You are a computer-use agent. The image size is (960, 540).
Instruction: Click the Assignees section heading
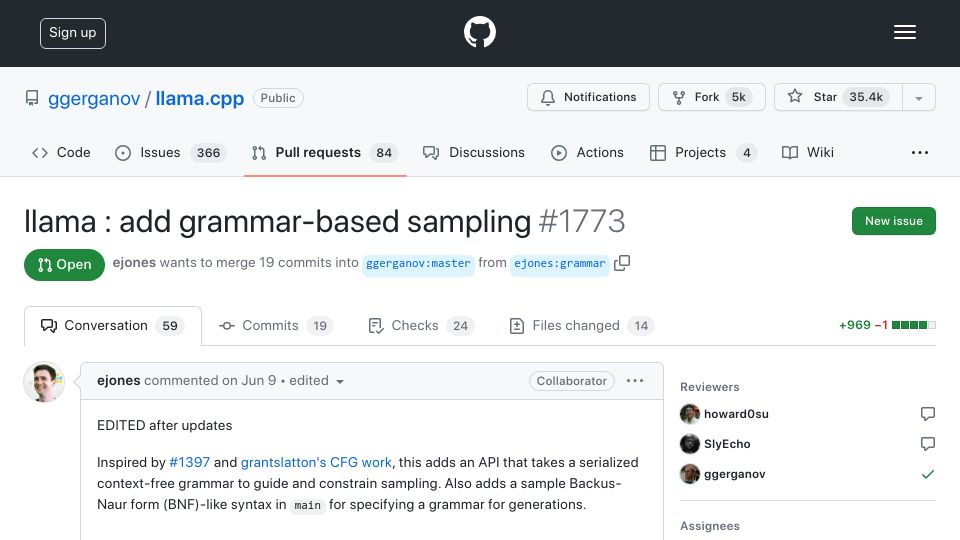[710, 526]
